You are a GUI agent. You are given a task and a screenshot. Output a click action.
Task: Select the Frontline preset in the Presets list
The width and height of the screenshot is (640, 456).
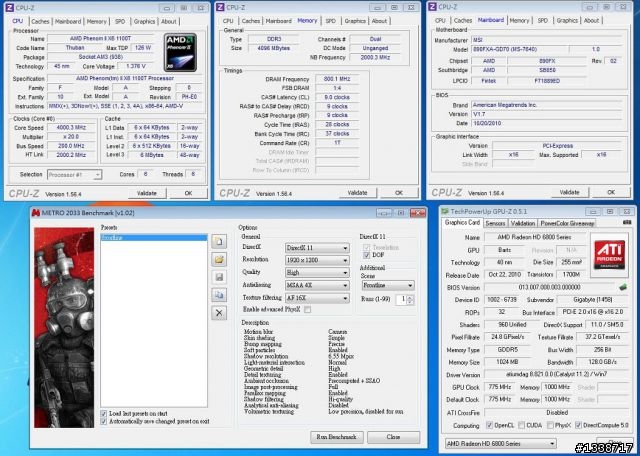pyautogui.click(x=154, y=238)
